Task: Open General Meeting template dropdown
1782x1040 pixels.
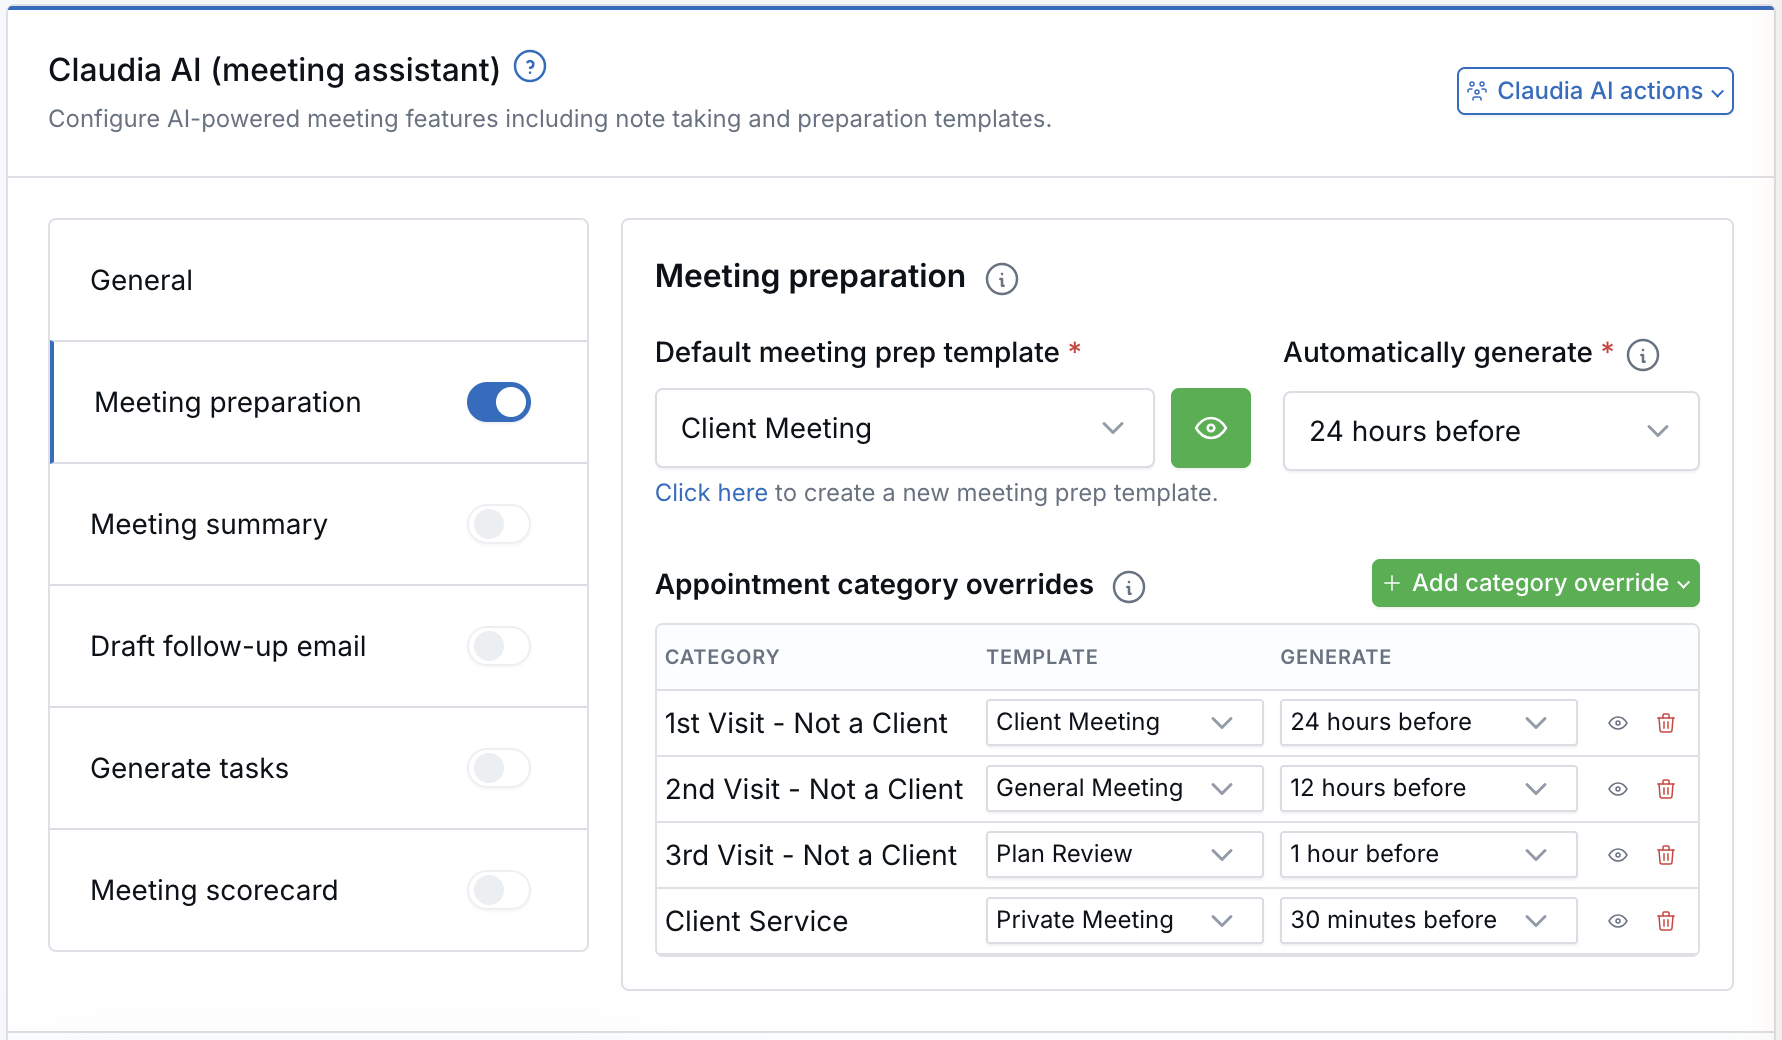Action: [x=1124, y=788]
